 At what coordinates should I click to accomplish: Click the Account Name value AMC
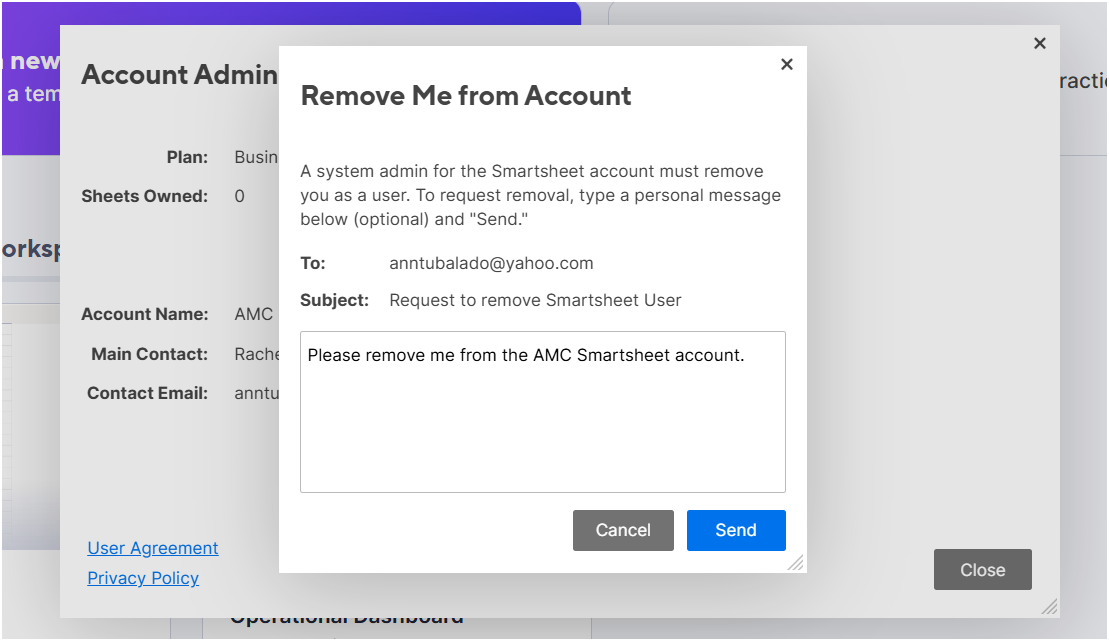[x=253, y=314]
